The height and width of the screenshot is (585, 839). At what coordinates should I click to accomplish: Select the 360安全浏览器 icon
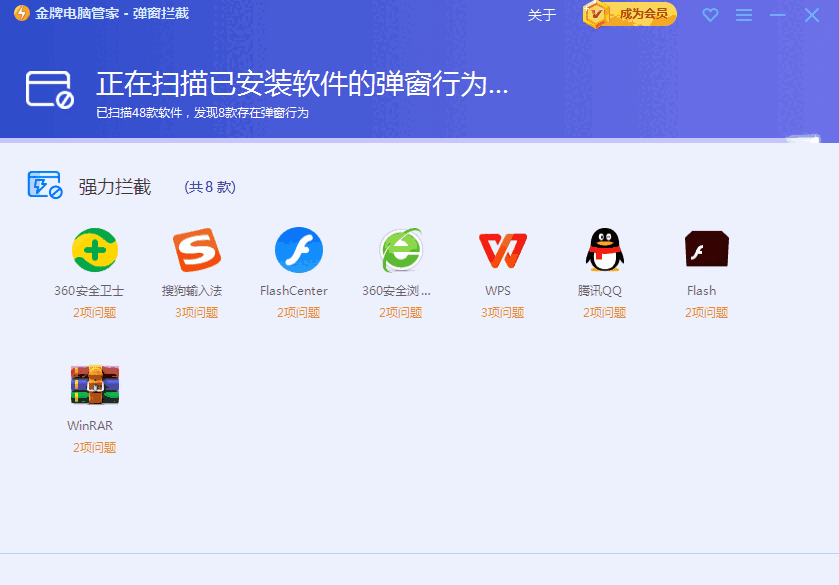(400, 250)
